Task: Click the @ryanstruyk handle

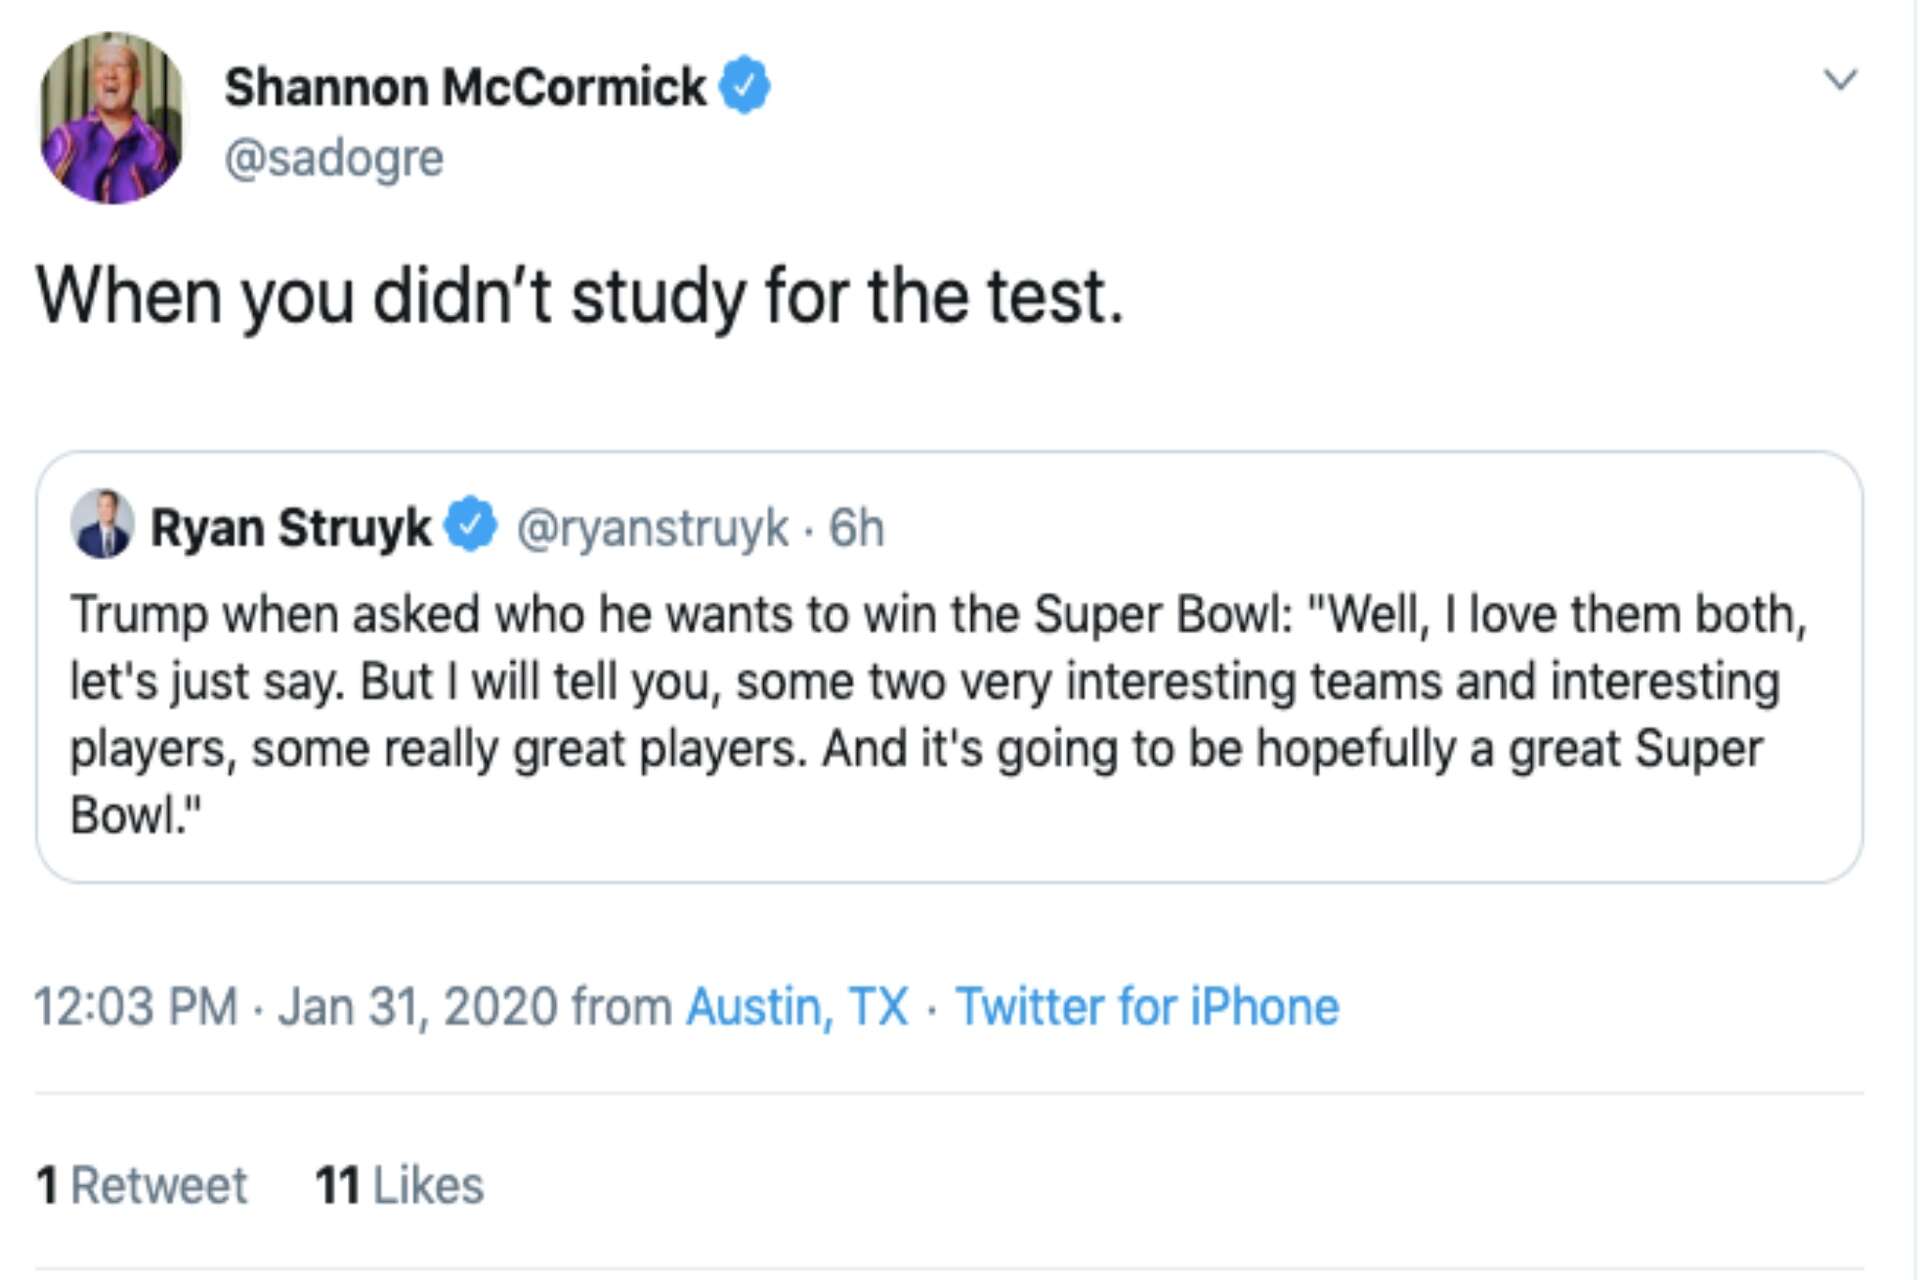Action: pos(652,527)
